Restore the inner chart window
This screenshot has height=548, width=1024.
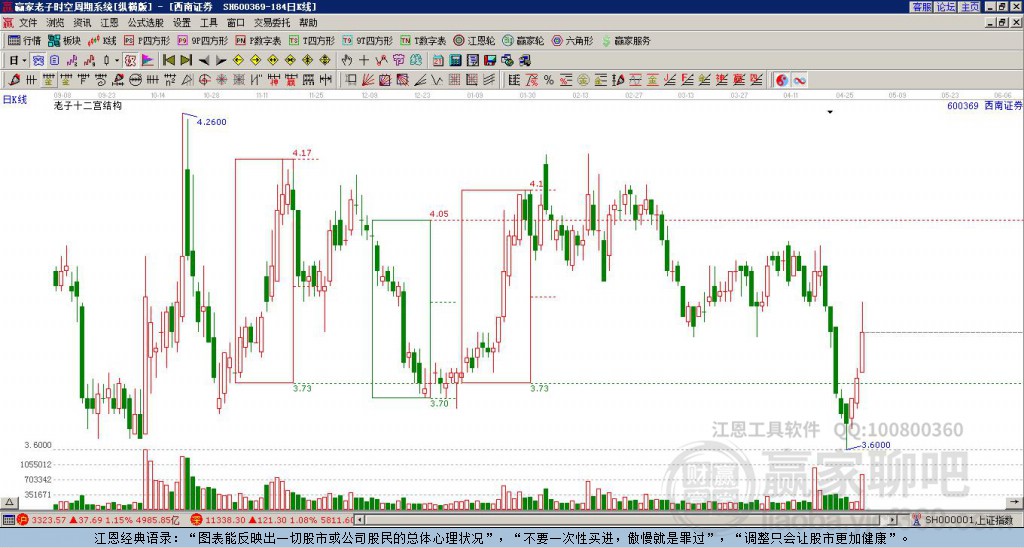coord(1002,22)
